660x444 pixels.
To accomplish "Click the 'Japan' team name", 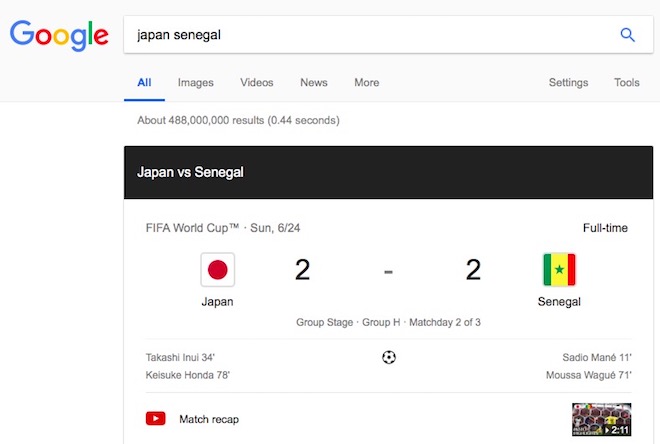I will click(217, 302).
